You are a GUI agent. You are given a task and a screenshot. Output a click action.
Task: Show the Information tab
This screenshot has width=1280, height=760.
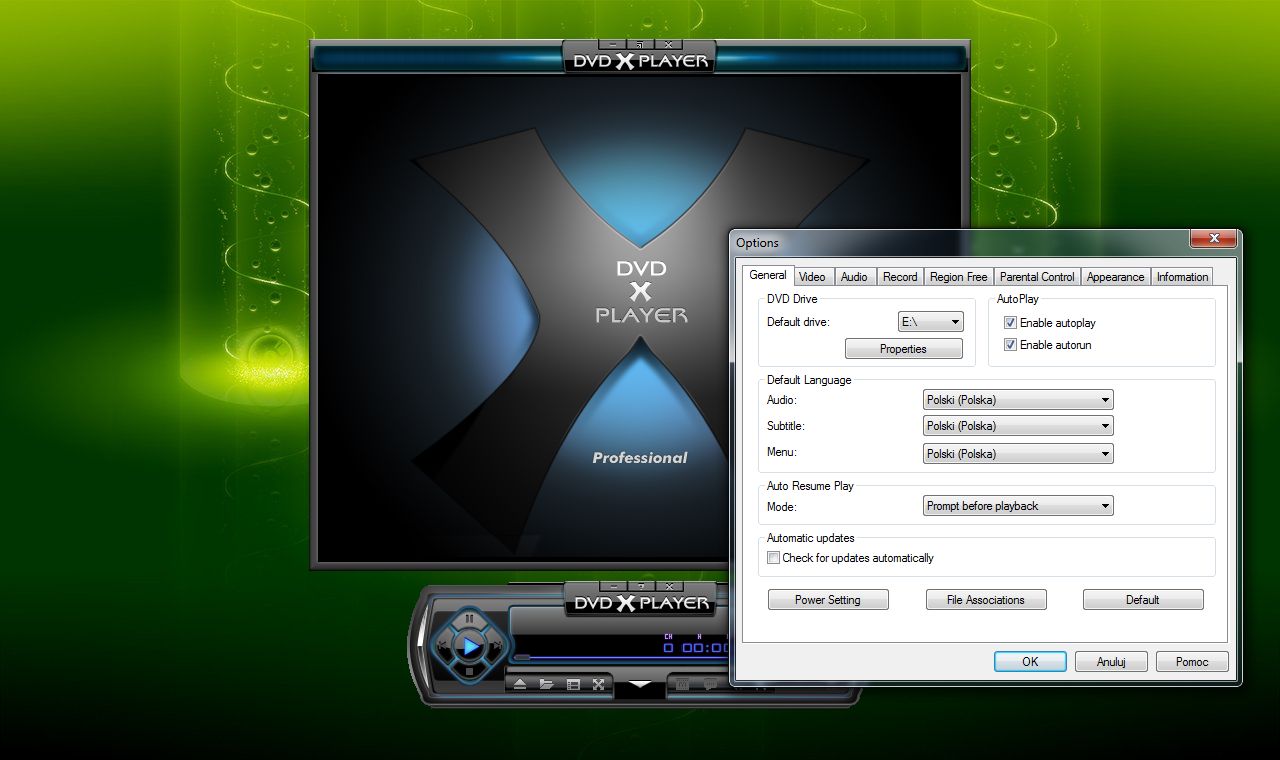(1182, 277)
